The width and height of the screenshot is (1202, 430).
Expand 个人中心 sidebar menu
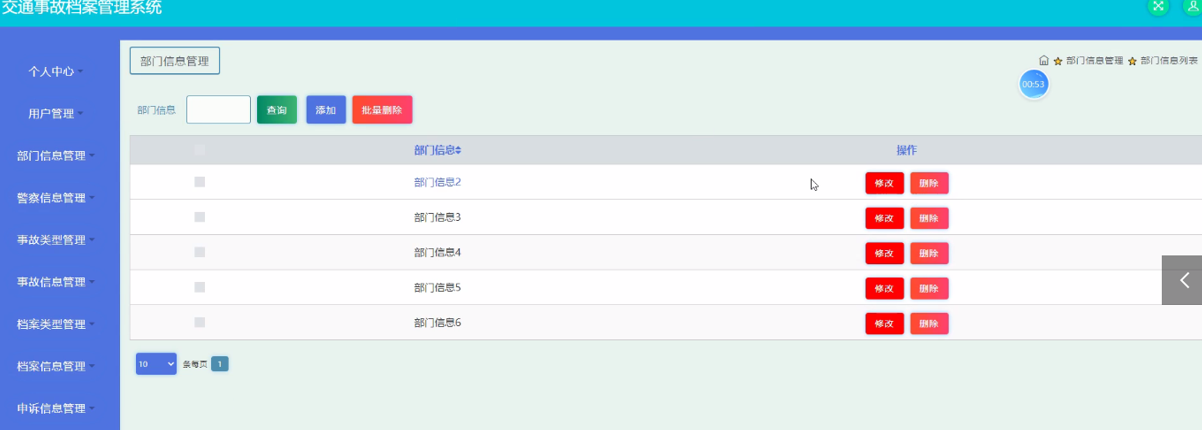pos(56,72)
